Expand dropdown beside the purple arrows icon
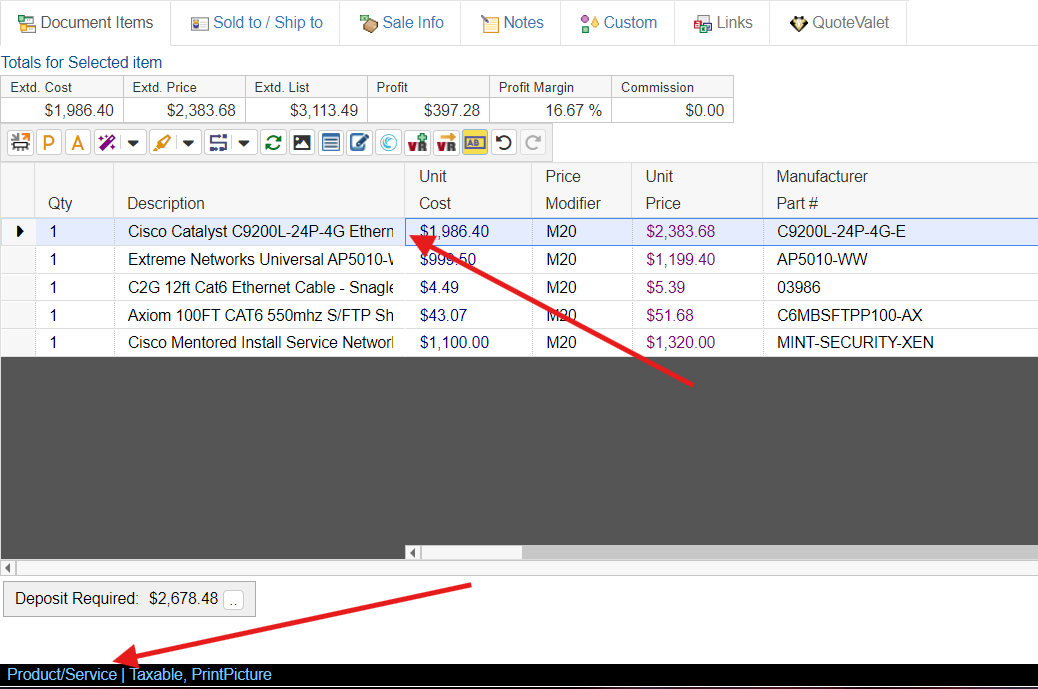Viewport: 1038px width, 689px height. (x=243, y=143)
